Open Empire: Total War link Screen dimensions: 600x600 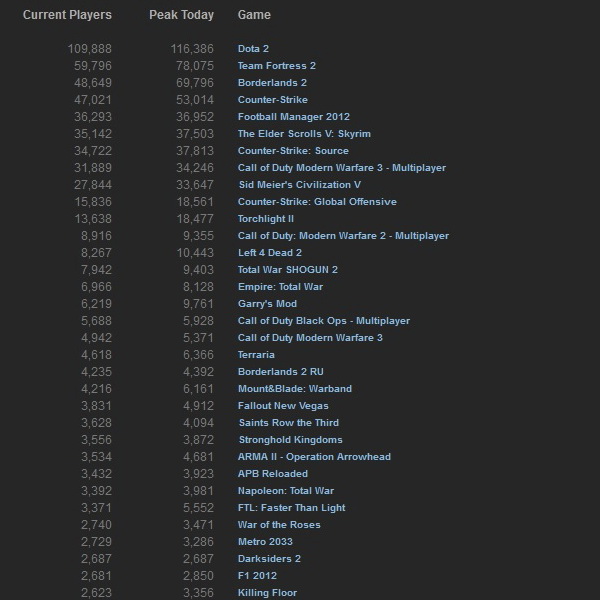280,287
